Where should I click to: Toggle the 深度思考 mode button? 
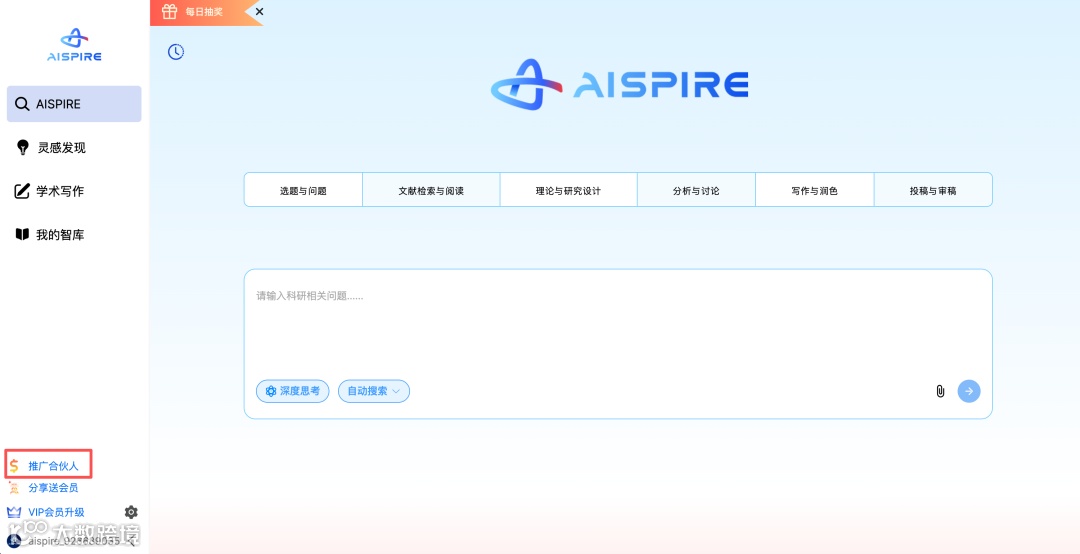pyautogui.click(x=293, y=391)
